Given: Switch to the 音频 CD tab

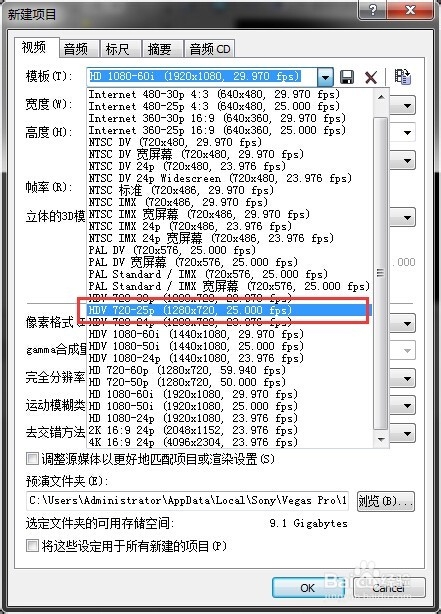Looking at the screenshot, I should point(210,49).
